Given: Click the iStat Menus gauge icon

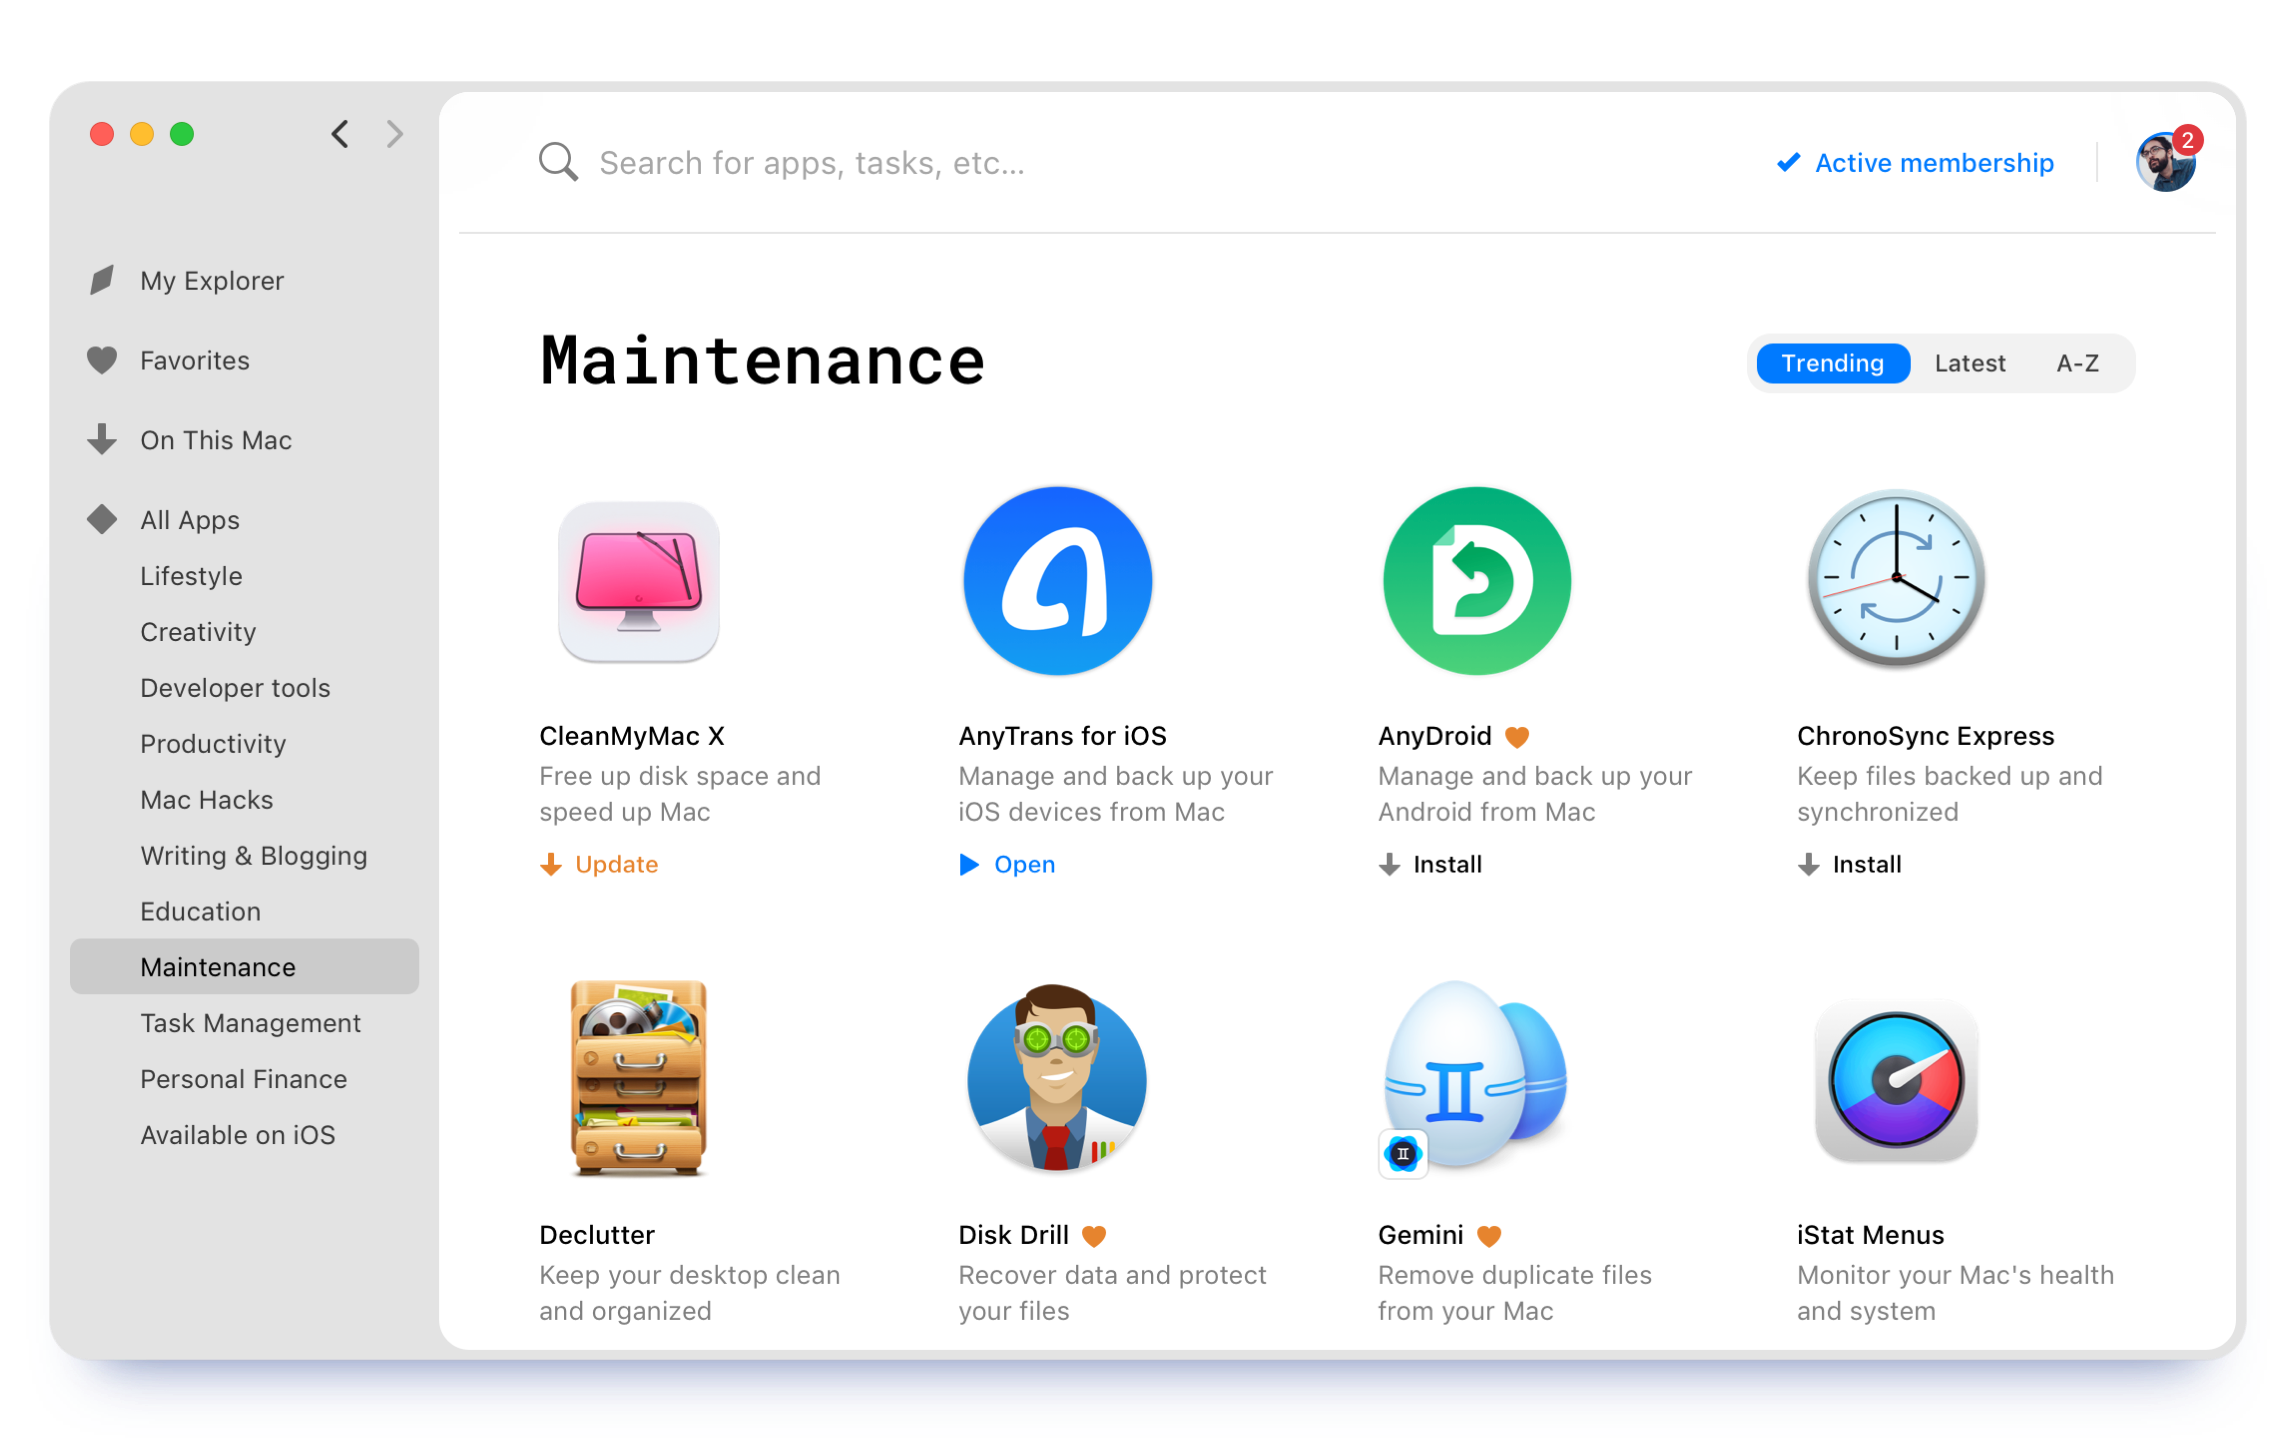Looking at the screenshot, I should click(1895, 1080).
